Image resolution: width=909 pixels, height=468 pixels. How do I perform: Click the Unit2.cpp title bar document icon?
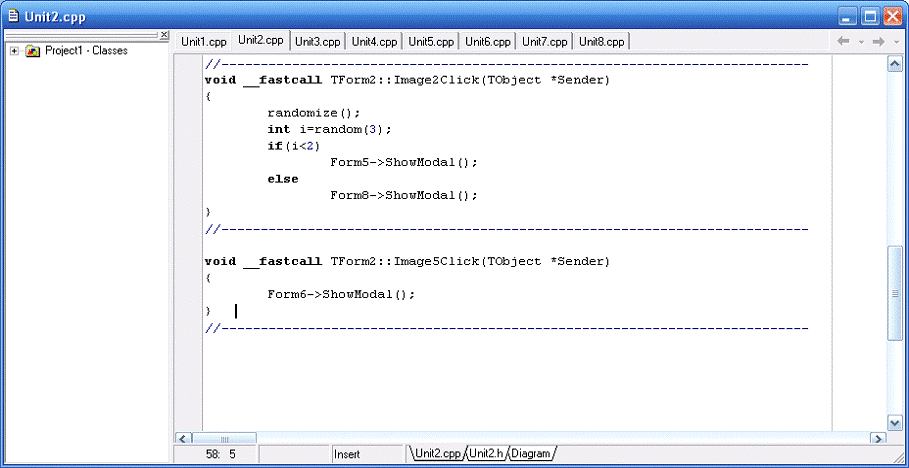click(12, 15)
